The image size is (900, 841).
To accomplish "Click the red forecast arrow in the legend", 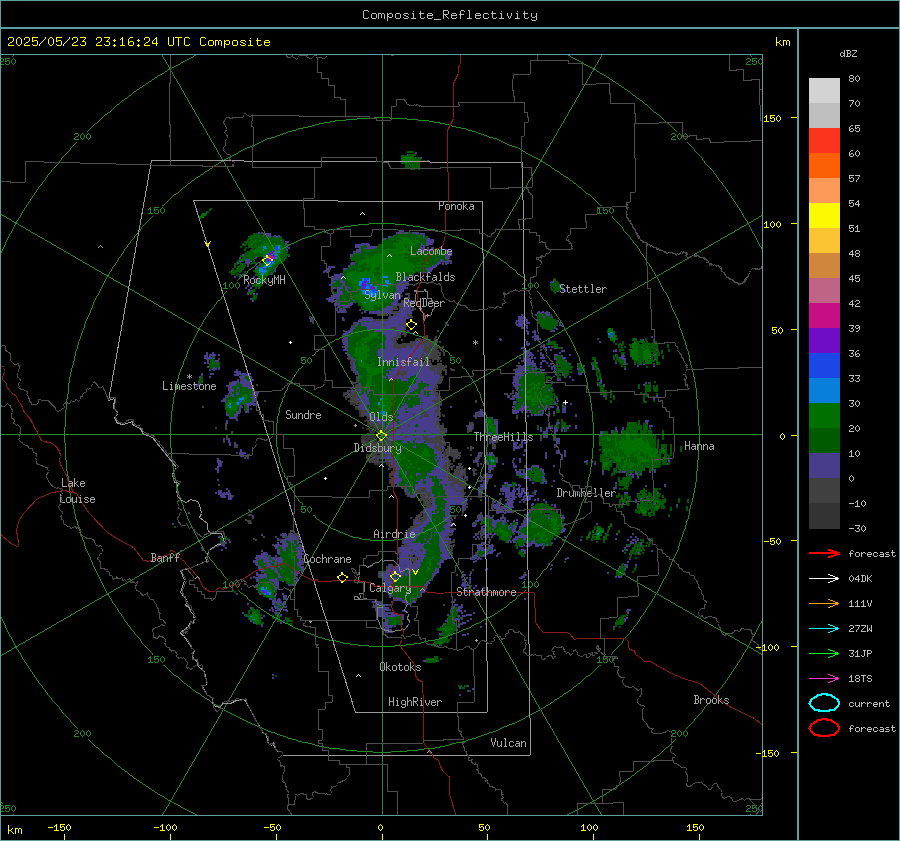I will [x=824, y=553].
